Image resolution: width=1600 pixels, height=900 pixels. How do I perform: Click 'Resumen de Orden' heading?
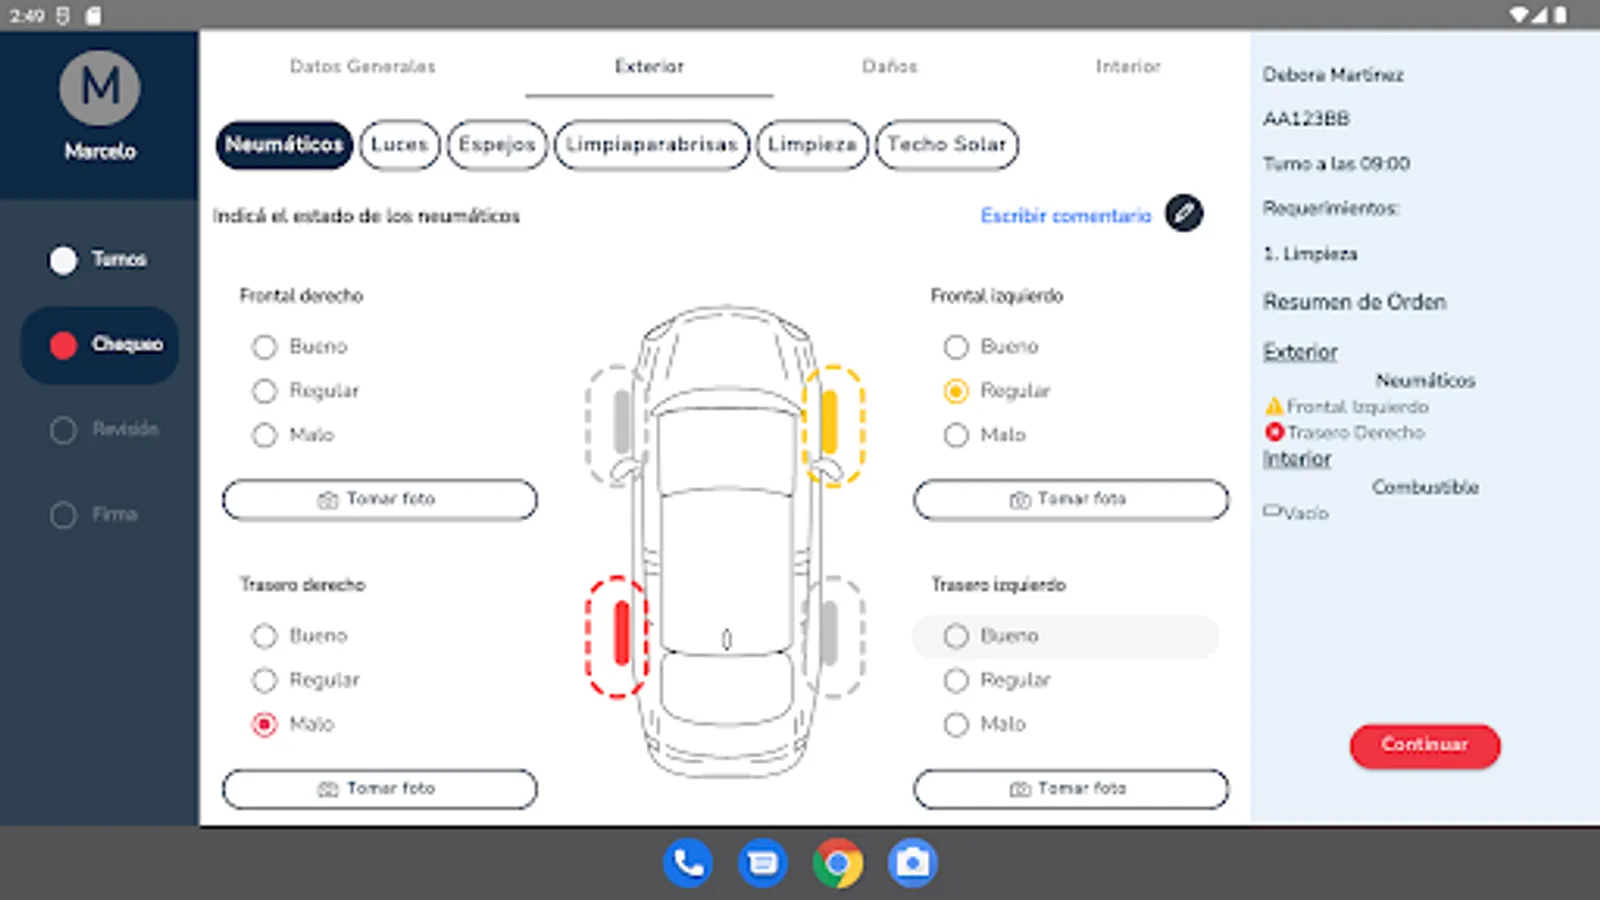coord(1354,302)
